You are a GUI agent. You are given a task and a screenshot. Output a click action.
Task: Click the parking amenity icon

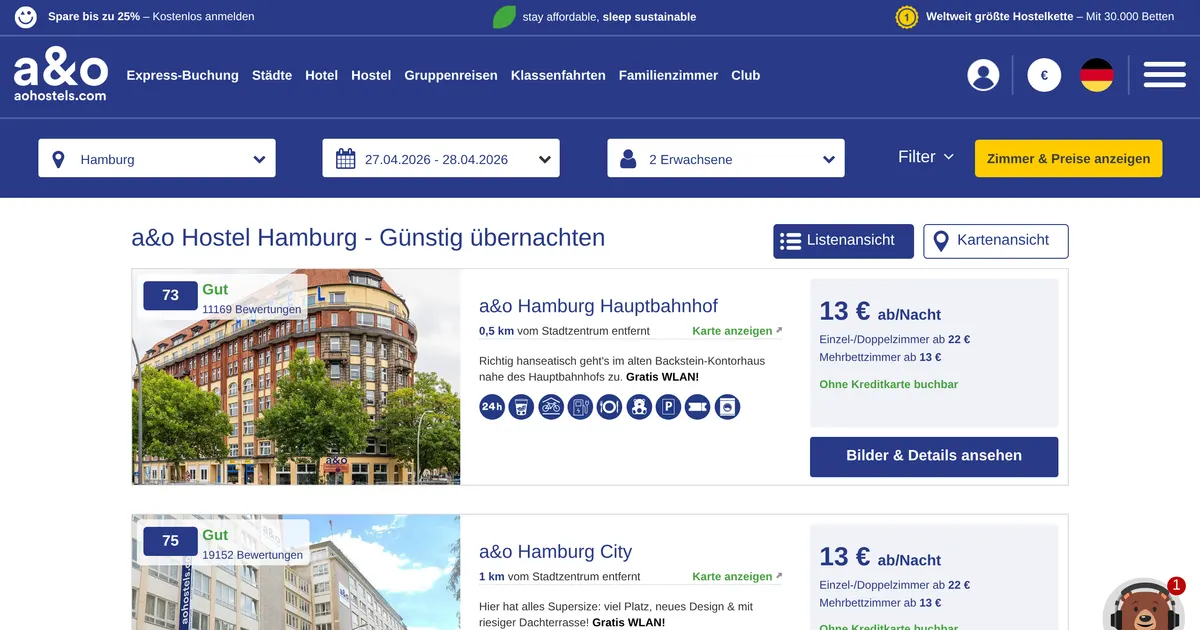[668, 407]
